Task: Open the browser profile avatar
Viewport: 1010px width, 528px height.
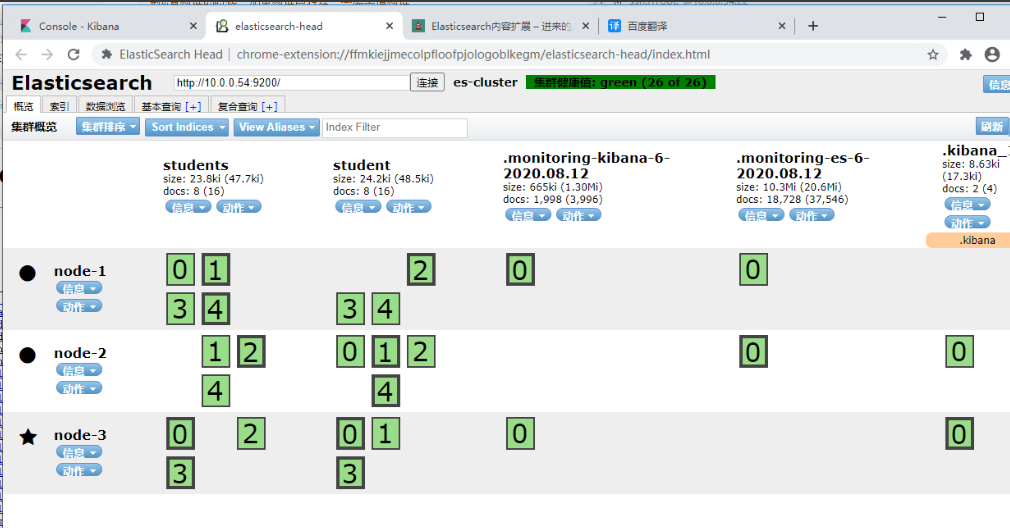Action: coord(992,55)
